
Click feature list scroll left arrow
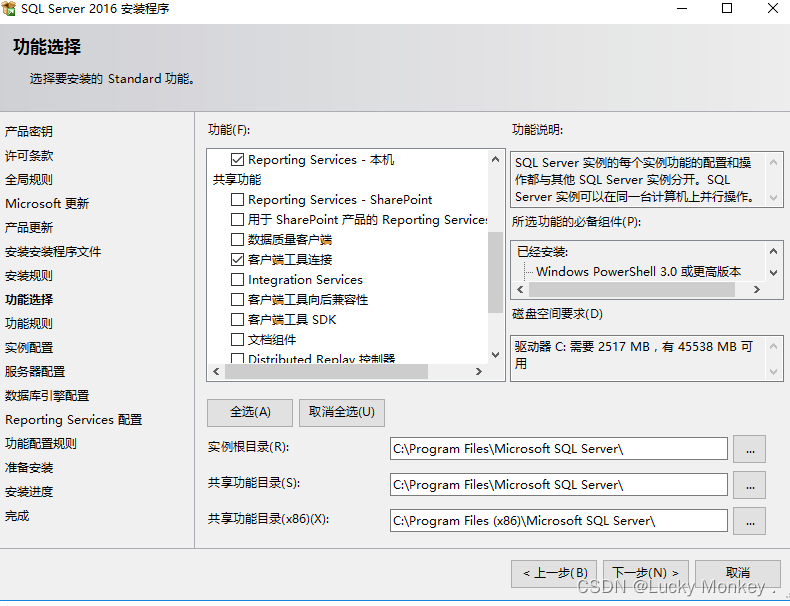pos(216,372)
